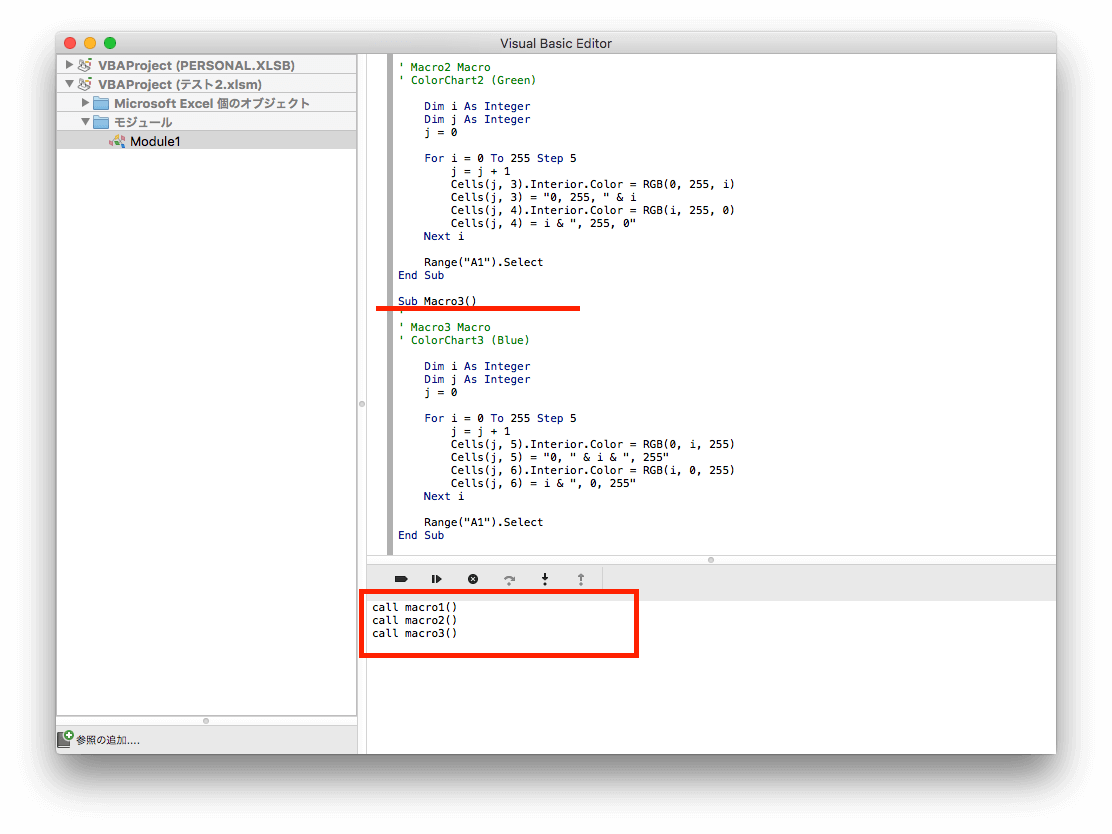Click the 'Sub Macro3()' code line
The image size is (1112, 834).
pyautogui.click(x=437, y=301)
